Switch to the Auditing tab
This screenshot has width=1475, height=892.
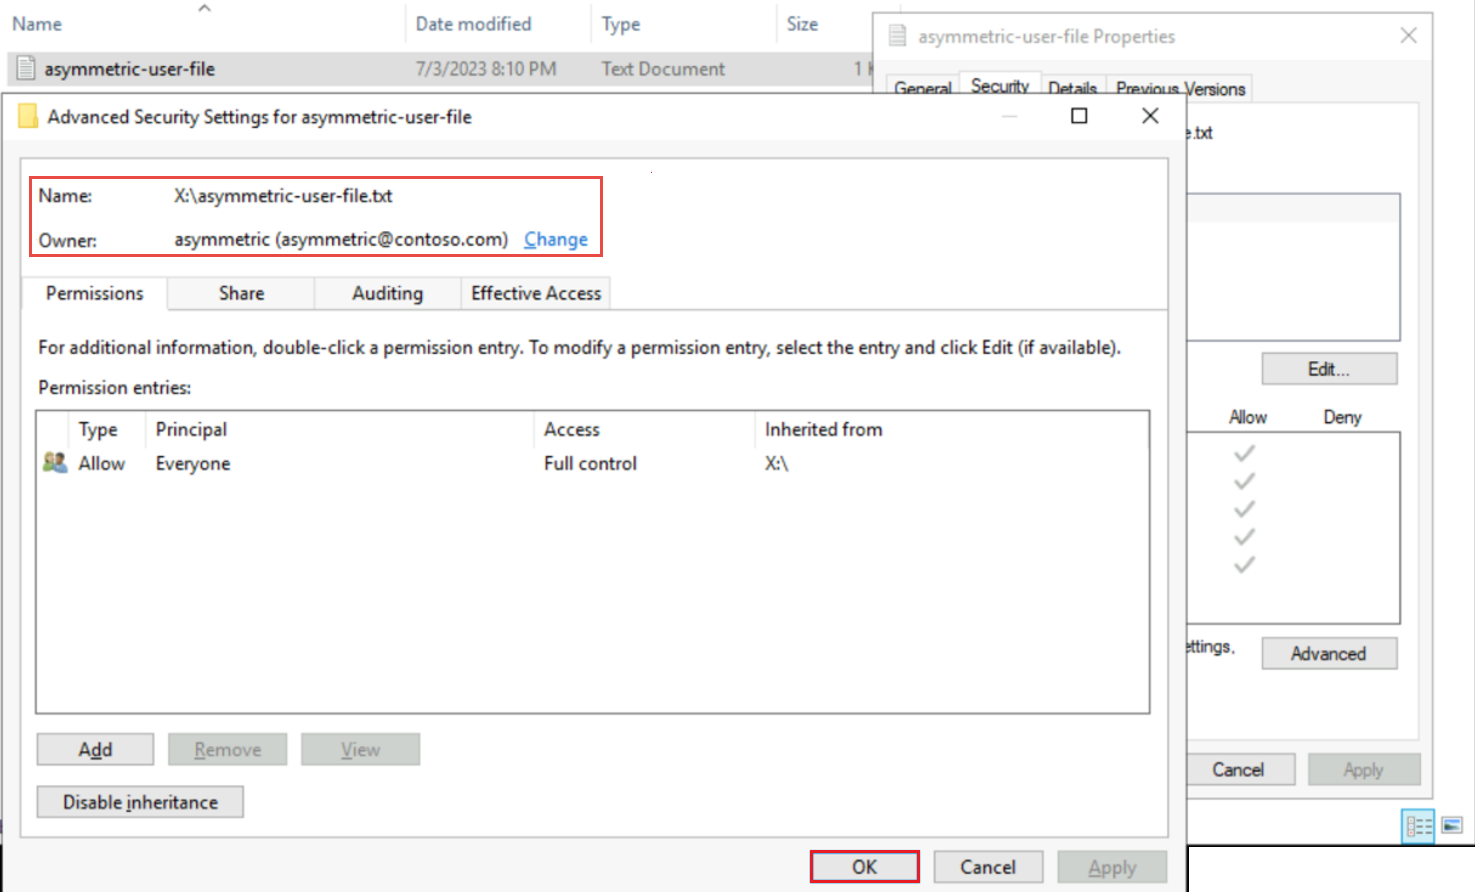point(387,293)
